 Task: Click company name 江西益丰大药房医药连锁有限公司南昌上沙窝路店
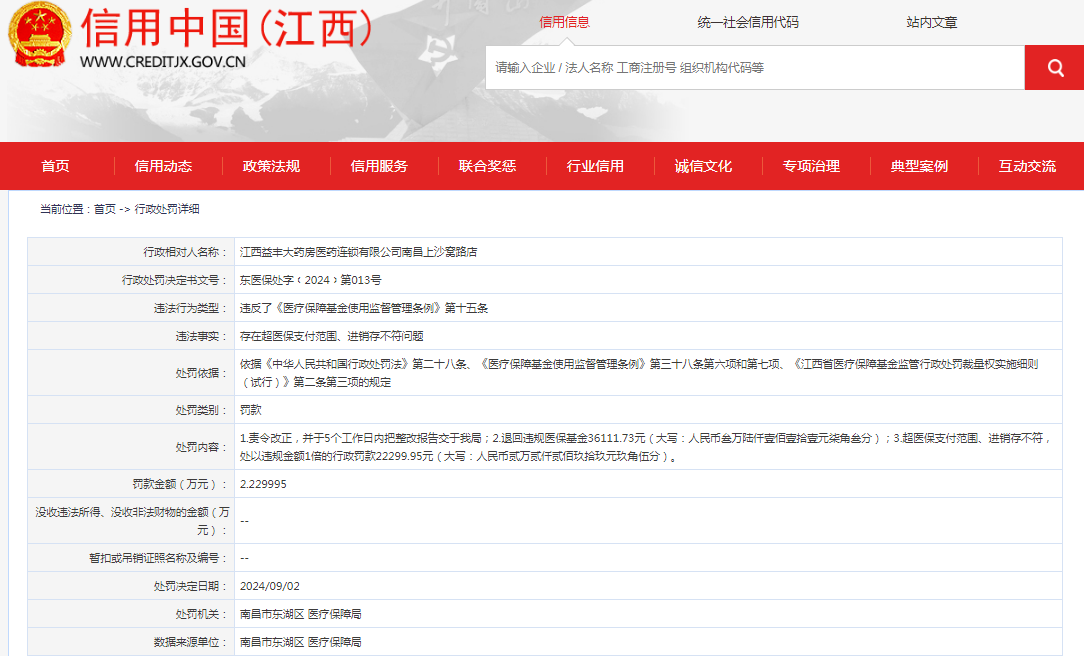(358, 252)
